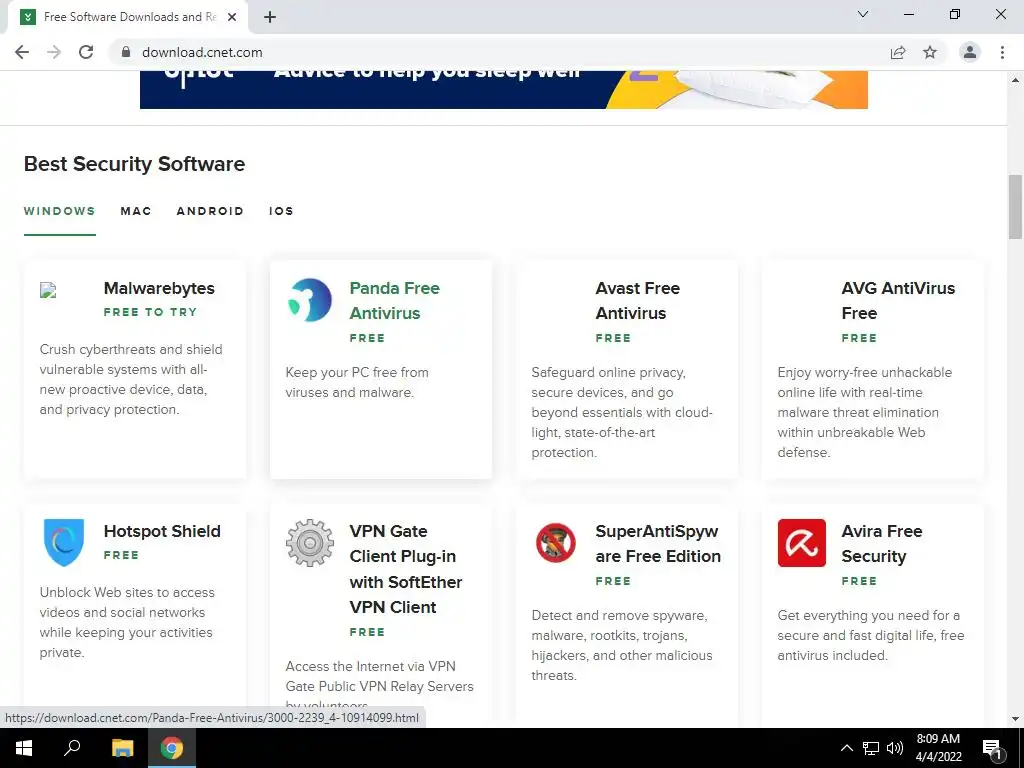Click the Free Software Downloads browser tab
The image size is (1024, 768).
point(127,17)
